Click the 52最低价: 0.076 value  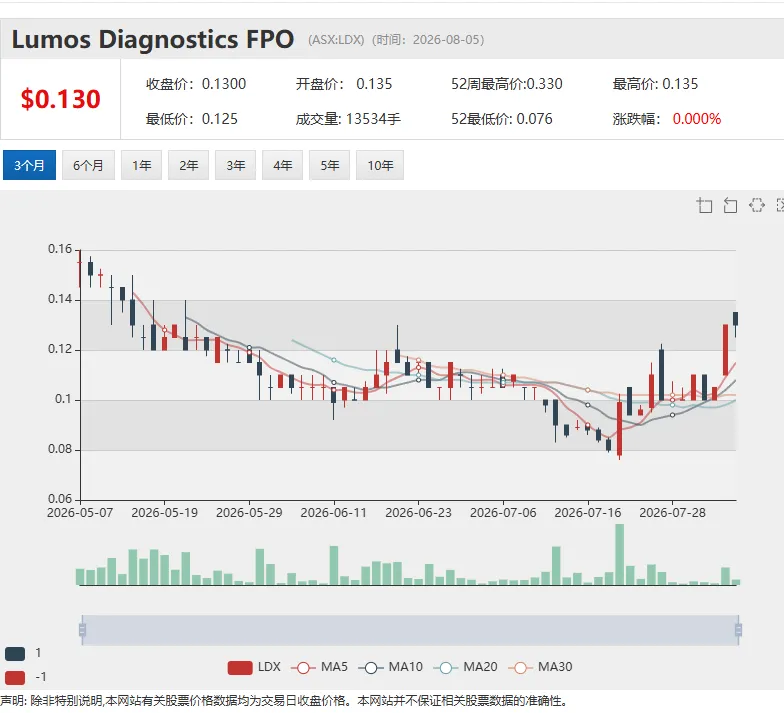click(502, 119)
